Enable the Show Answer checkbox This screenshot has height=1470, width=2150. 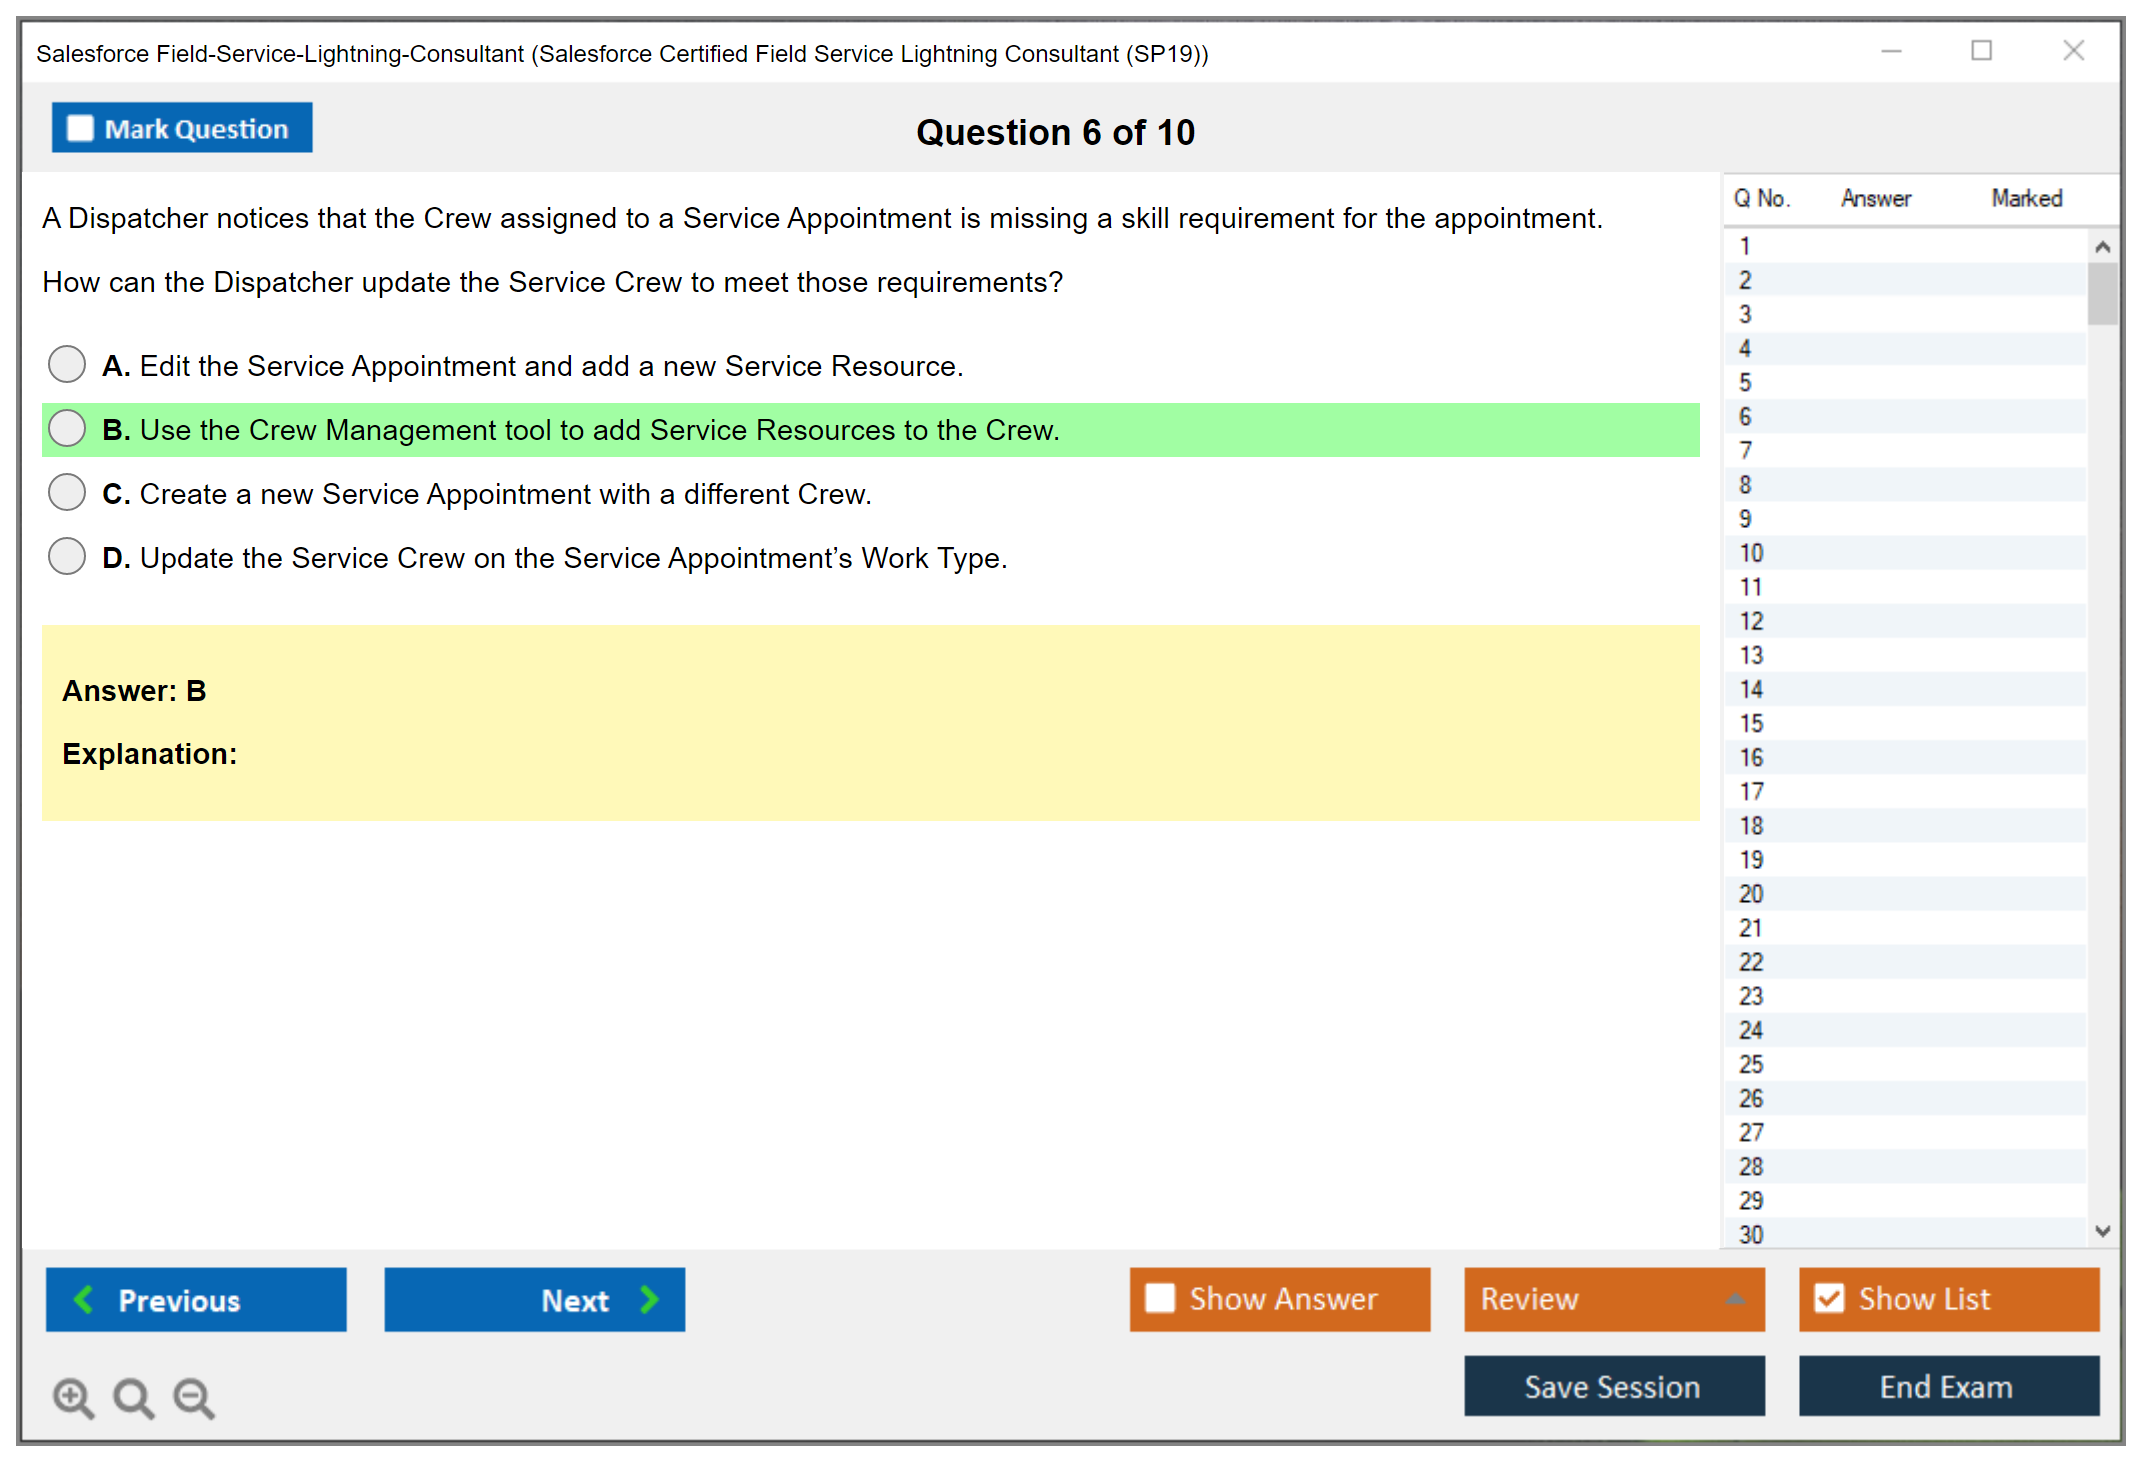(x=1160, y=1298)
